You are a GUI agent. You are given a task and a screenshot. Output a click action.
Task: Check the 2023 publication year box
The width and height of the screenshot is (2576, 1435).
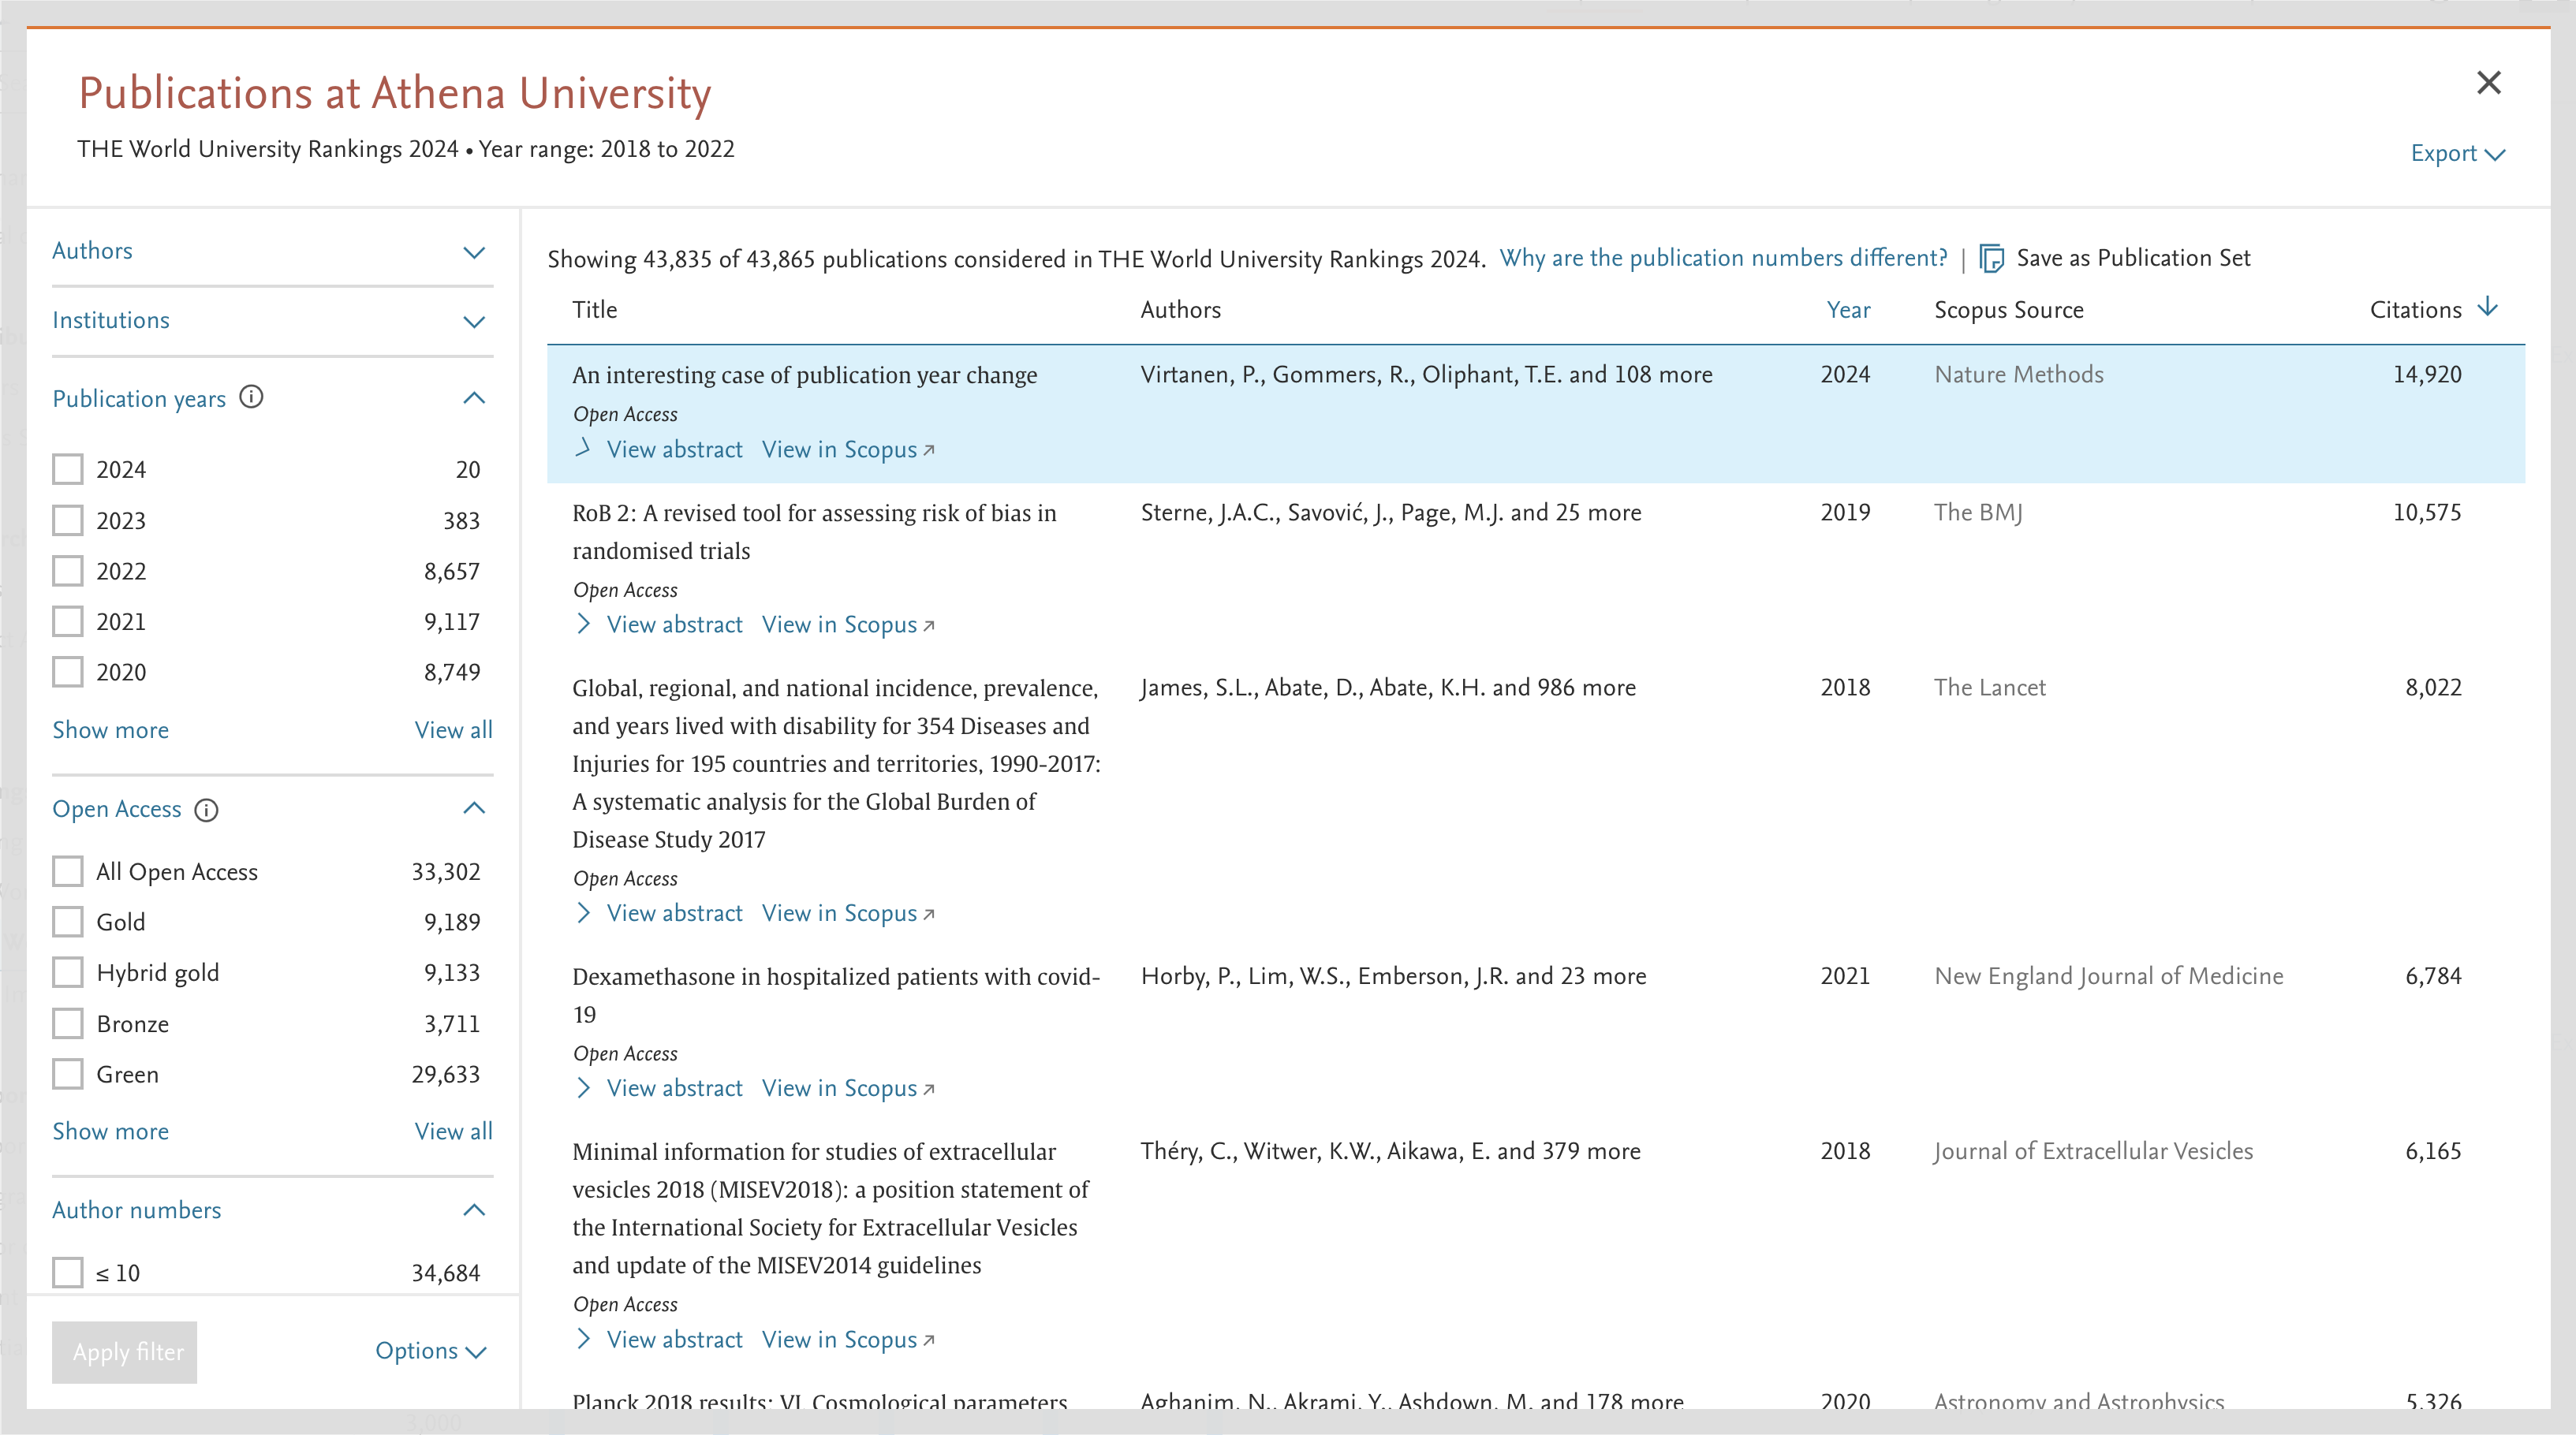coord(67,520)
